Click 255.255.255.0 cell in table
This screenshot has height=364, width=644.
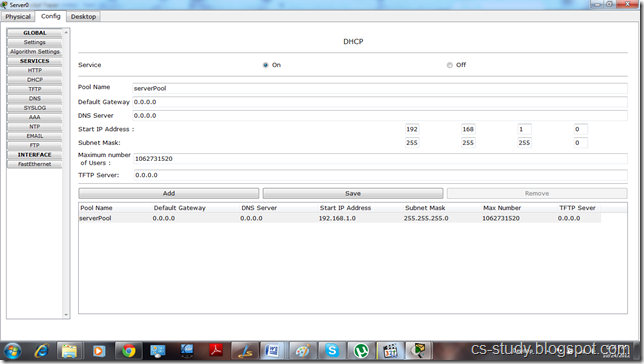[x=426, y=218]
